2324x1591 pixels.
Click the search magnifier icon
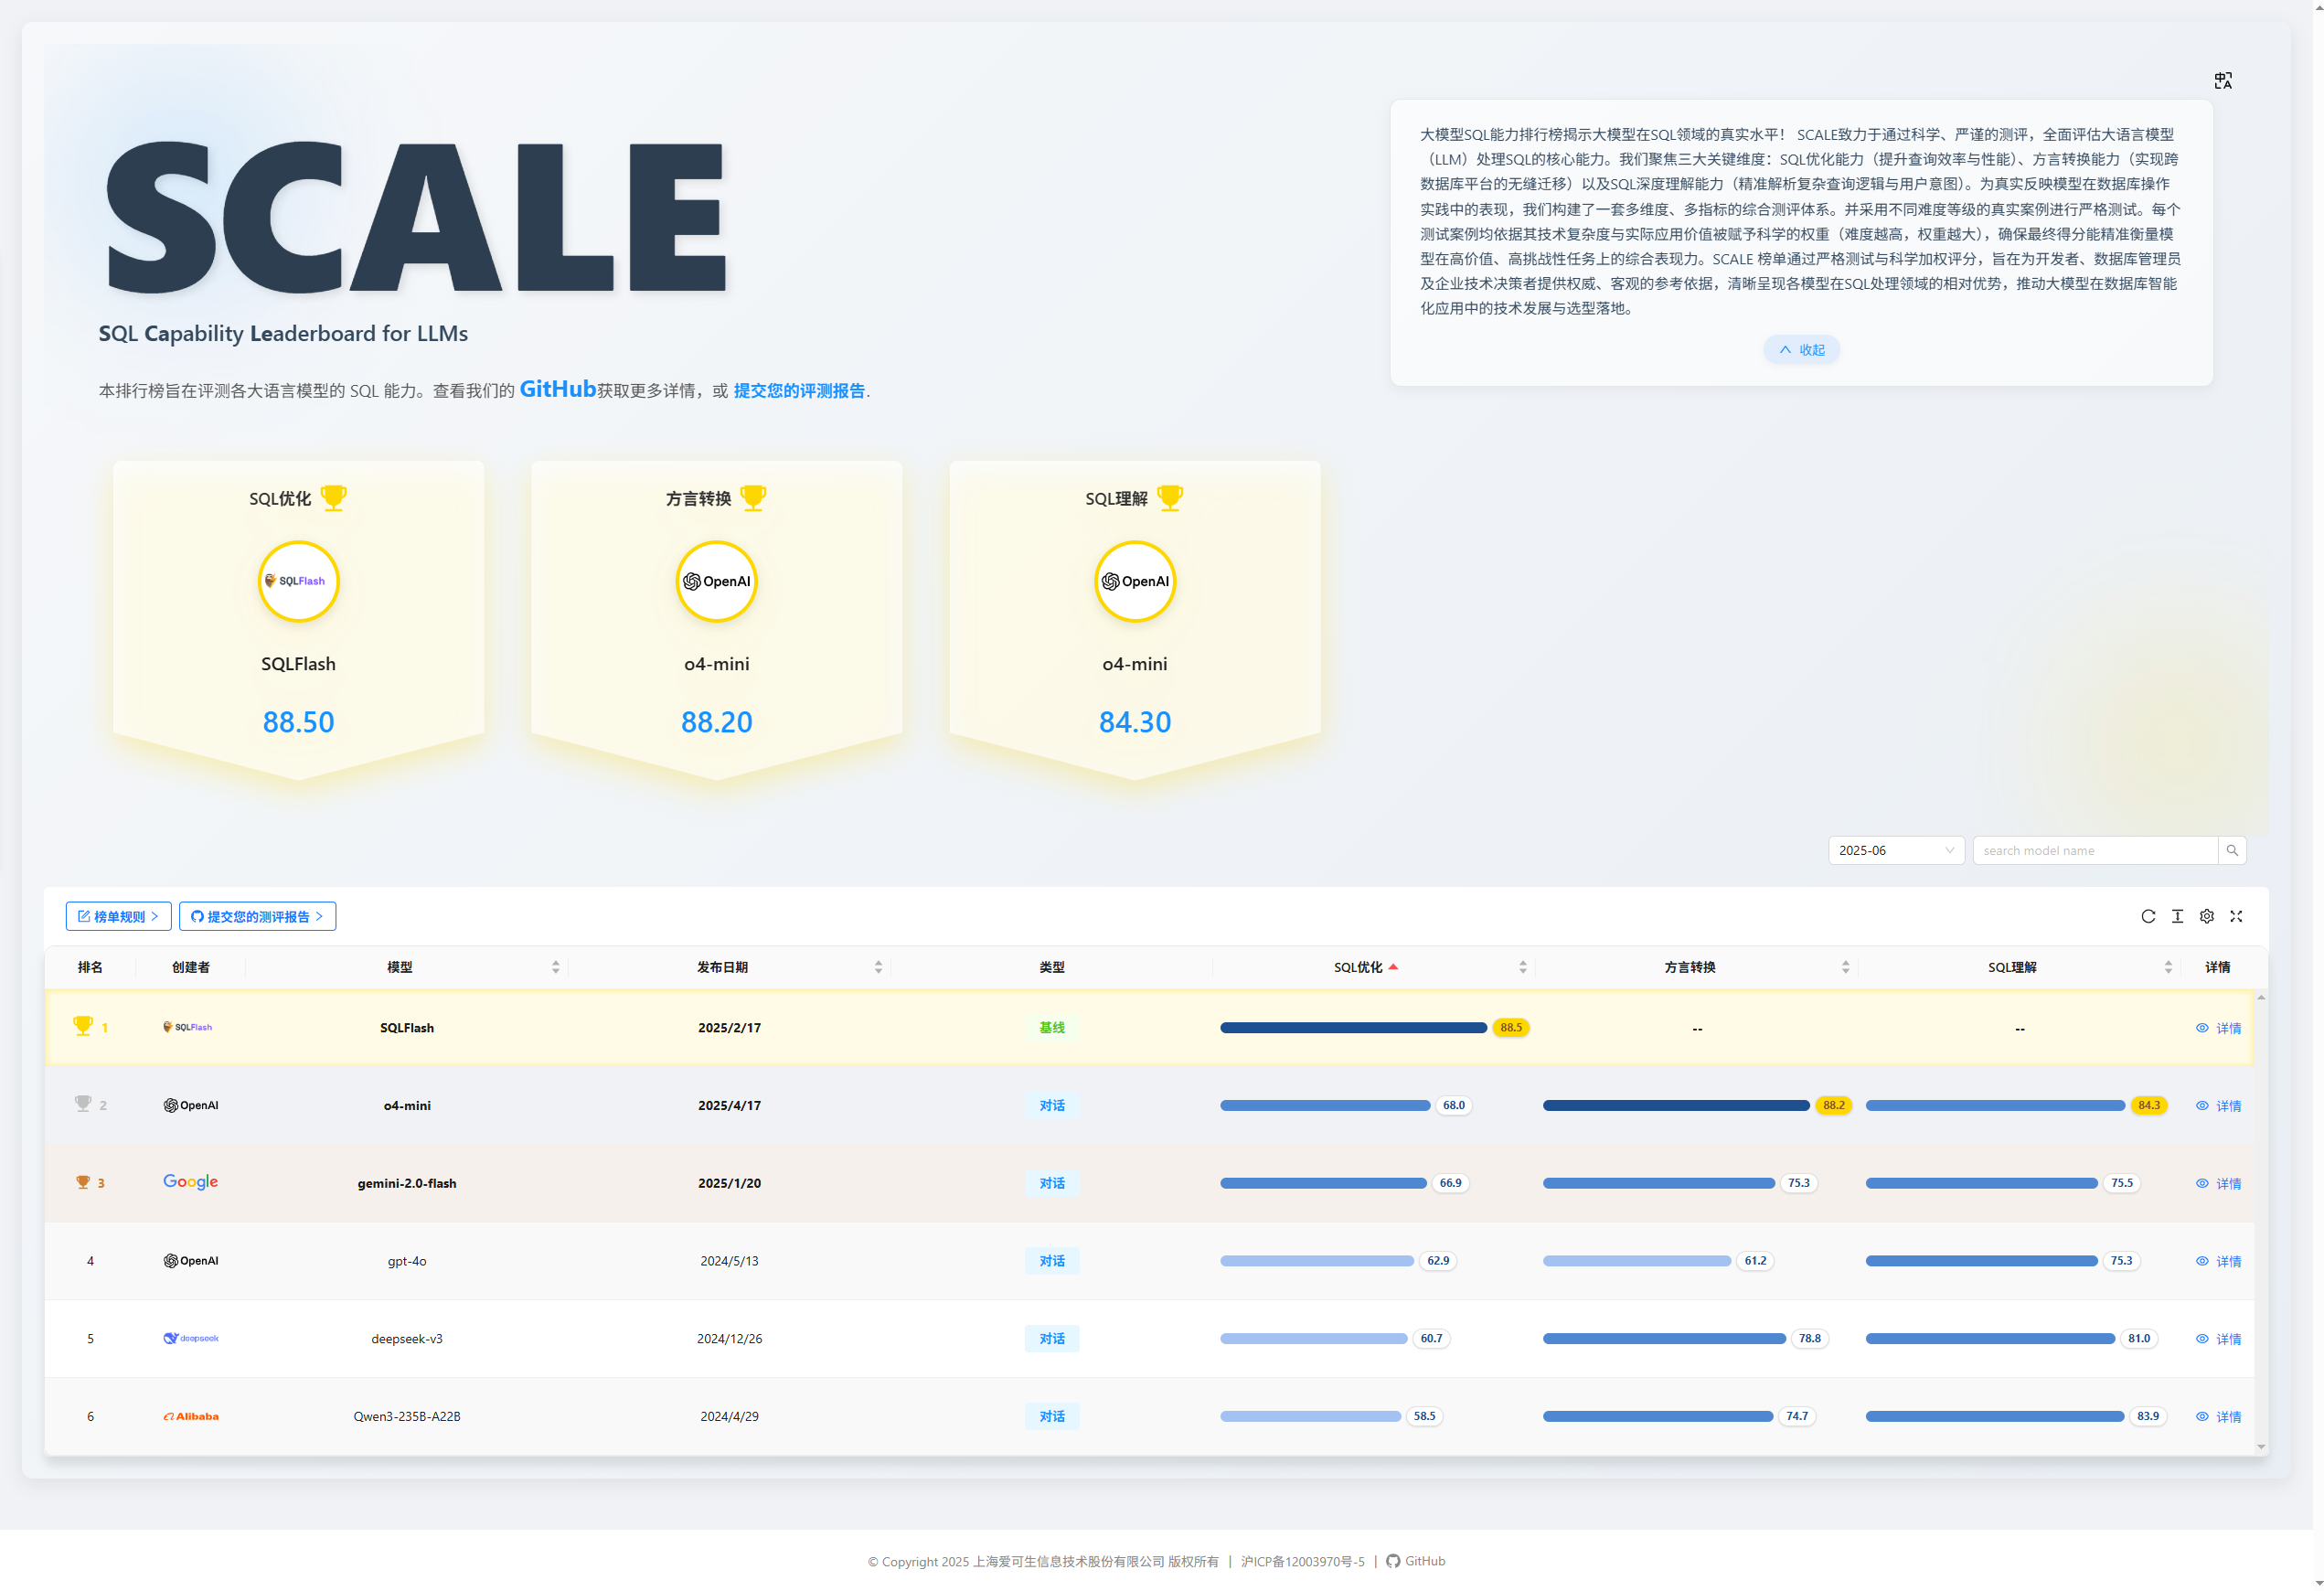tap(2233, 849)
